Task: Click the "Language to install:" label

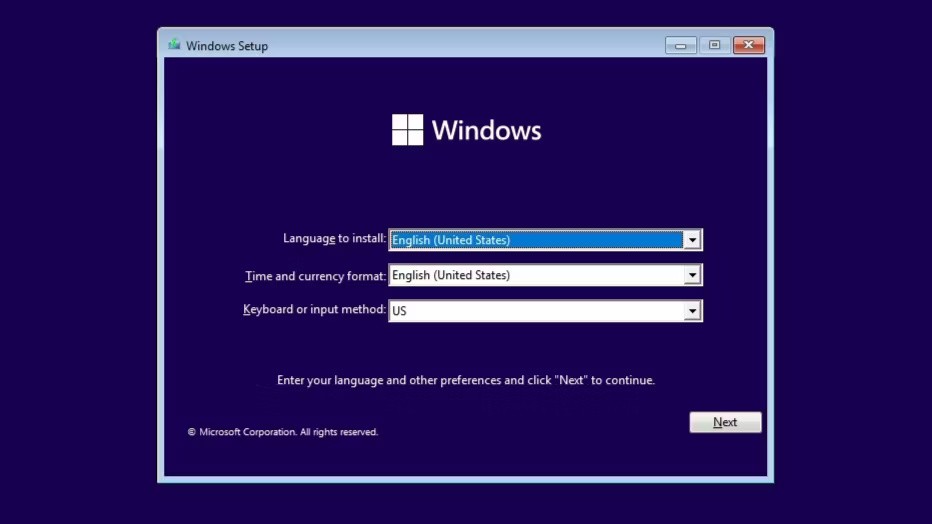Action: [x=334, y=239]
